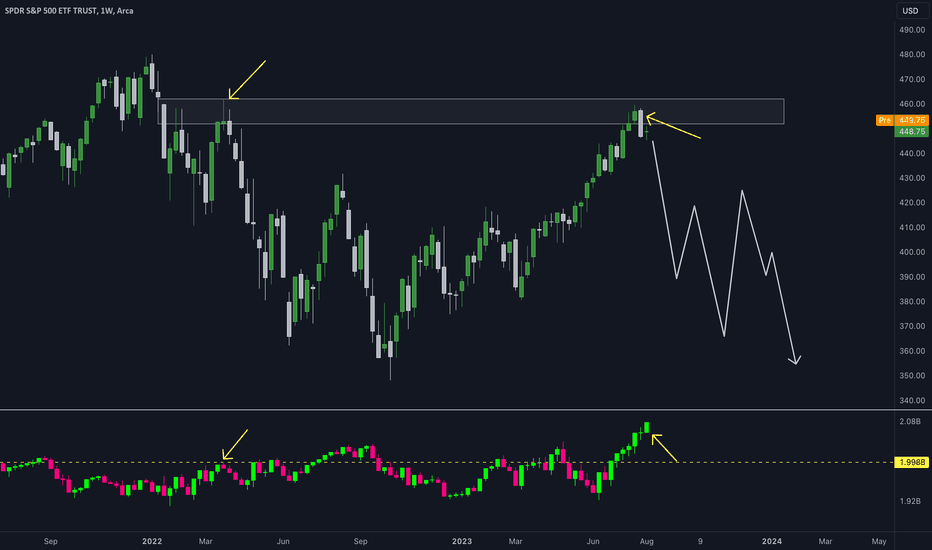
Task: Click the 380.00 price axis label
Action: point(912,301)
